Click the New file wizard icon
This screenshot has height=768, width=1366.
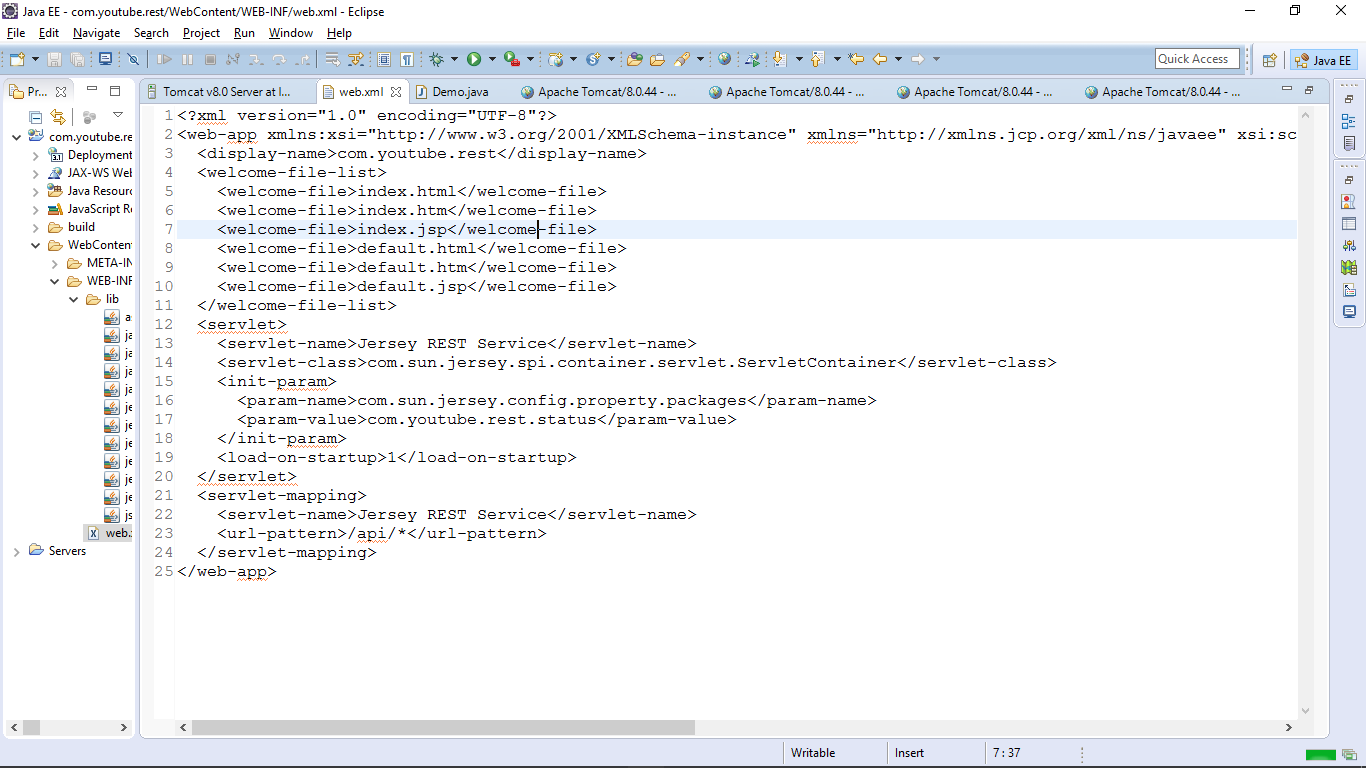tap(17, 59)
